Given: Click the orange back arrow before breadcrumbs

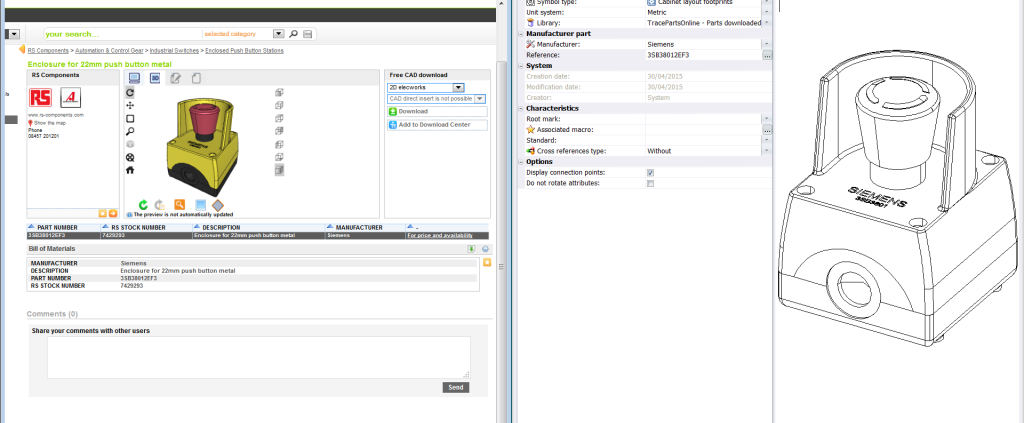Looking at the screenshot, I should pos(22,50).
